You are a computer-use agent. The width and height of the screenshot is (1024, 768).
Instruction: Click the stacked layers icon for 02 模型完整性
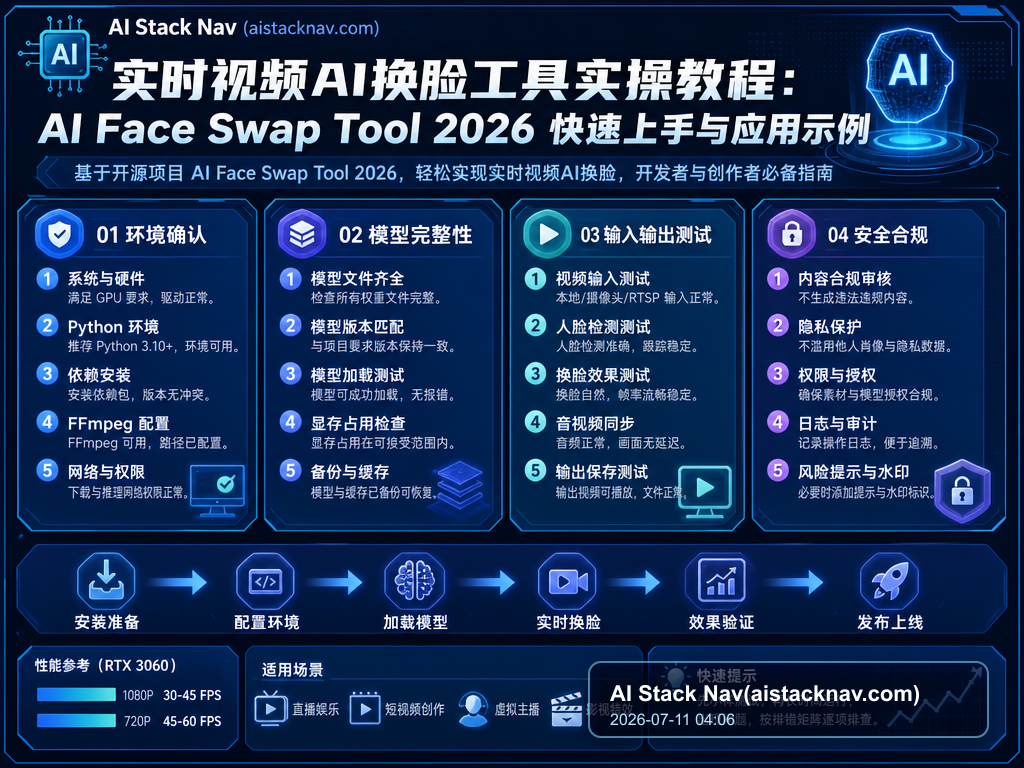[302, 234]
